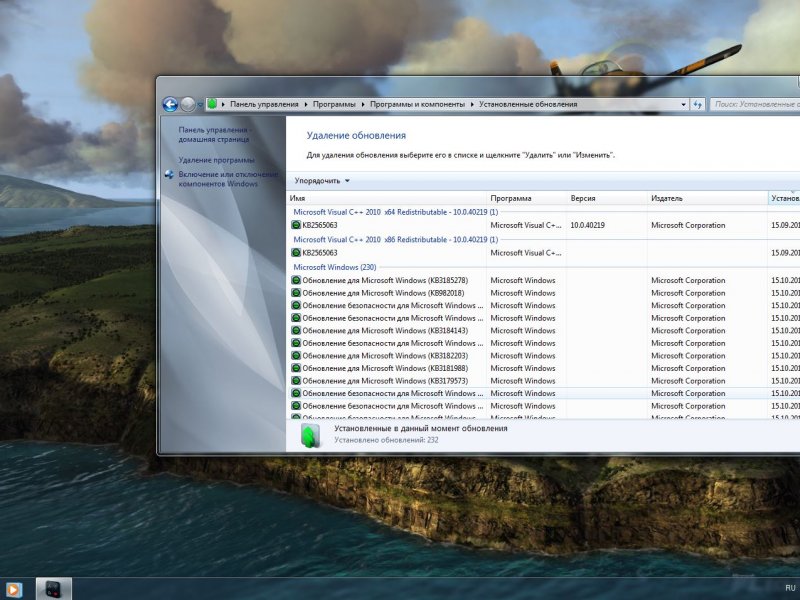Select update icon for KB3179573 row
The width and height of the screenshot is (800, 600).
296,381
